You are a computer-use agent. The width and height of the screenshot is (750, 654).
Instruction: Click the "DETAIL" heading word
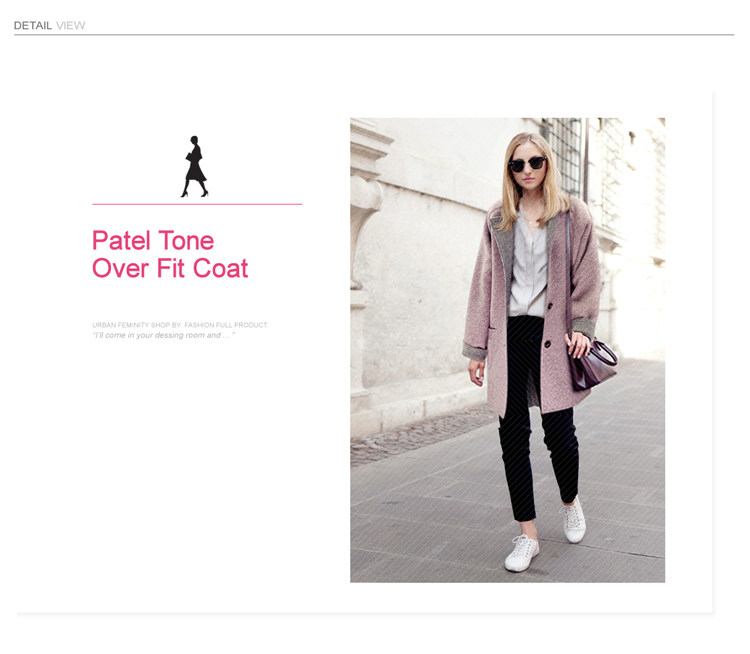click(33, 25)
